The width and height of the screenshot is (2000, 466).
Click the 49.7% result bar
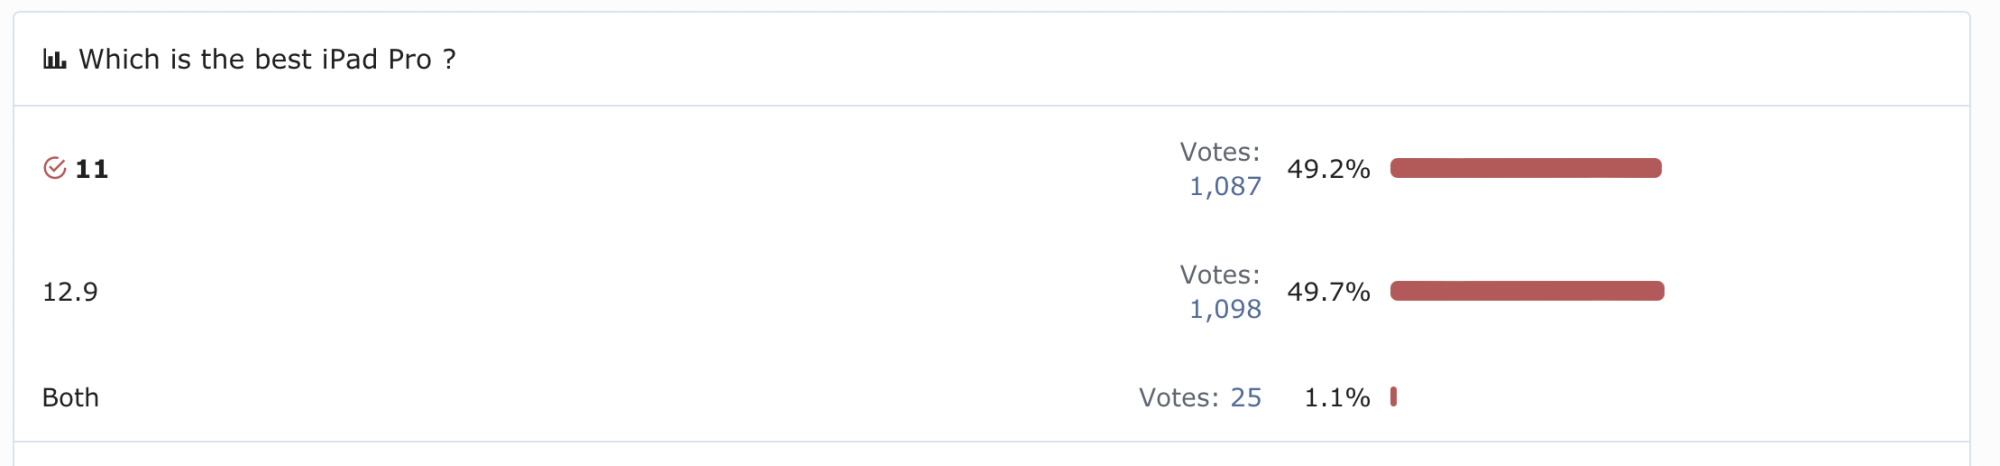pyautogui.click(x=1527, y=291)
